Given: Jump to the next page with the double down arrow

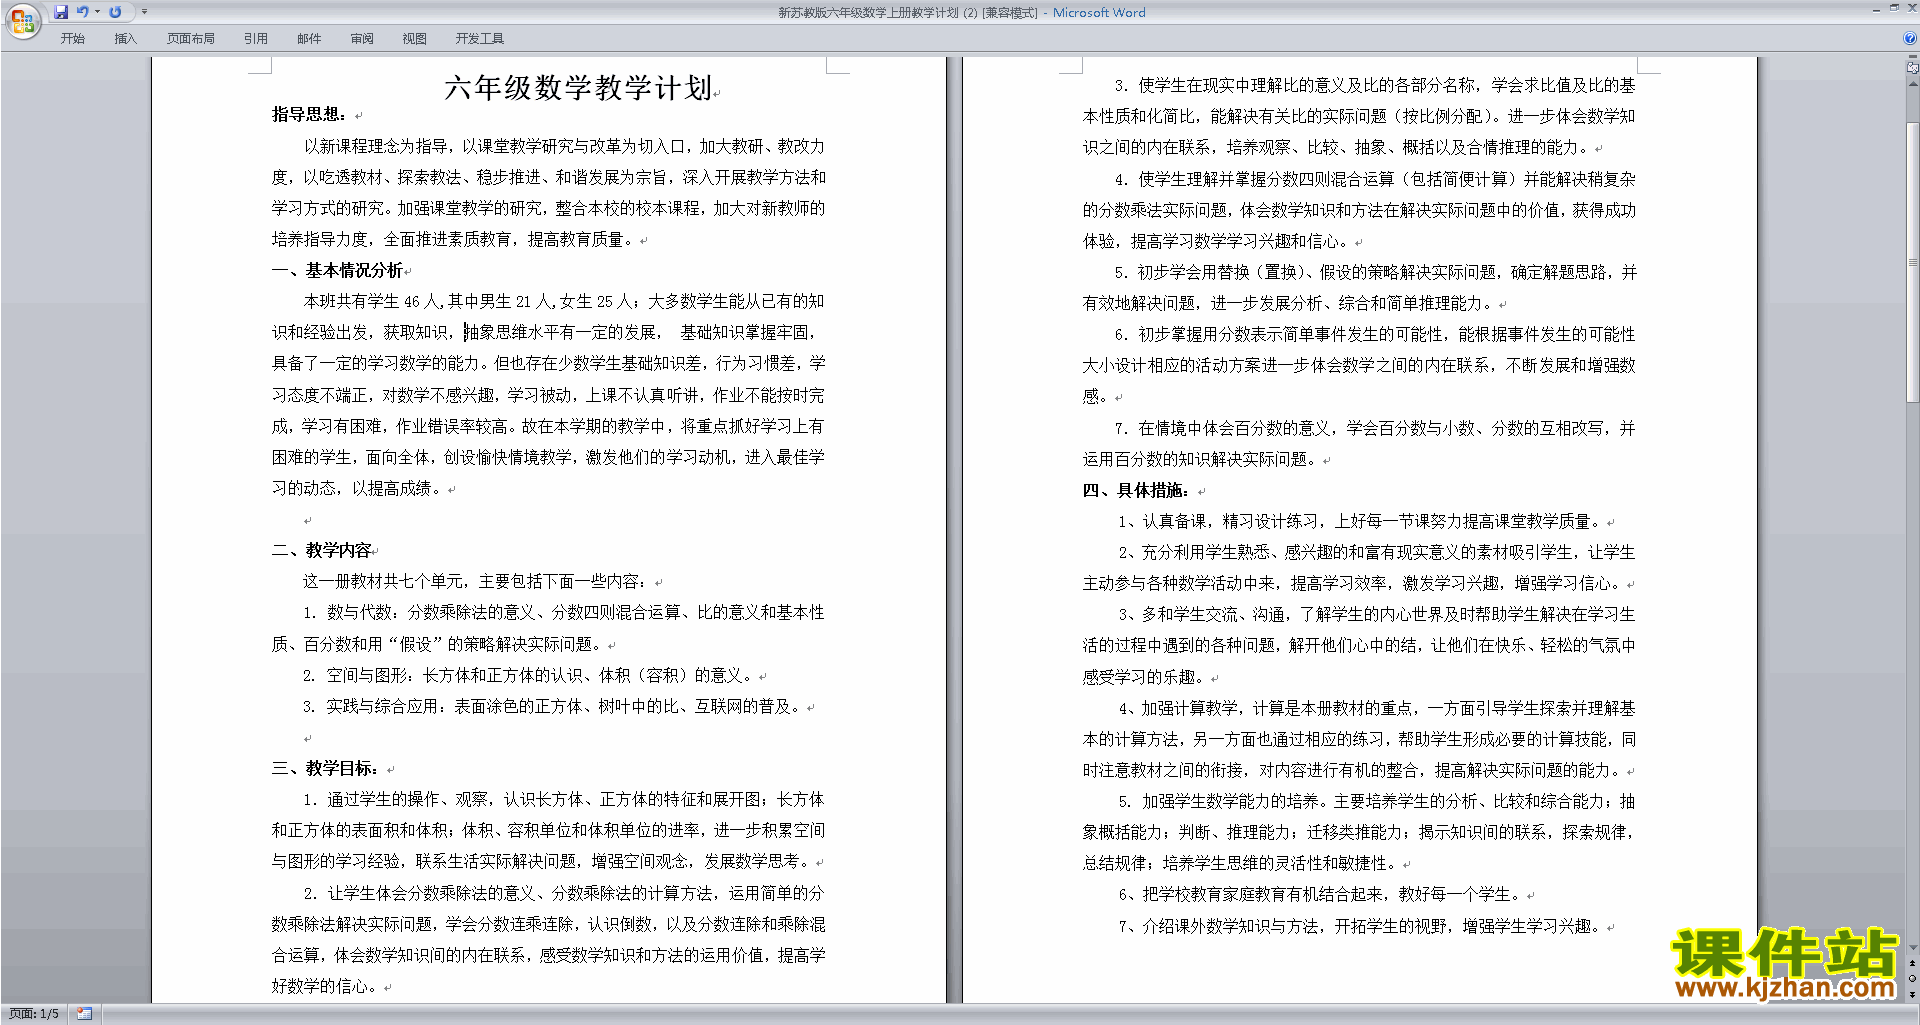Looking at the screenshot, I should click(1913, 994).
